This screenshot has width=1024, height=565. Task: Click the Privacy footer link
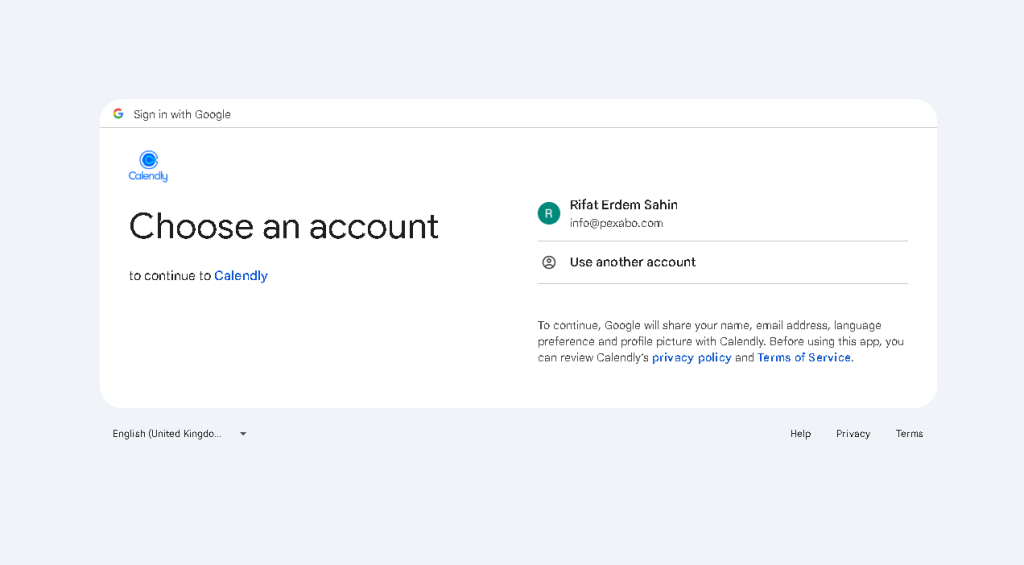(853, 434)
